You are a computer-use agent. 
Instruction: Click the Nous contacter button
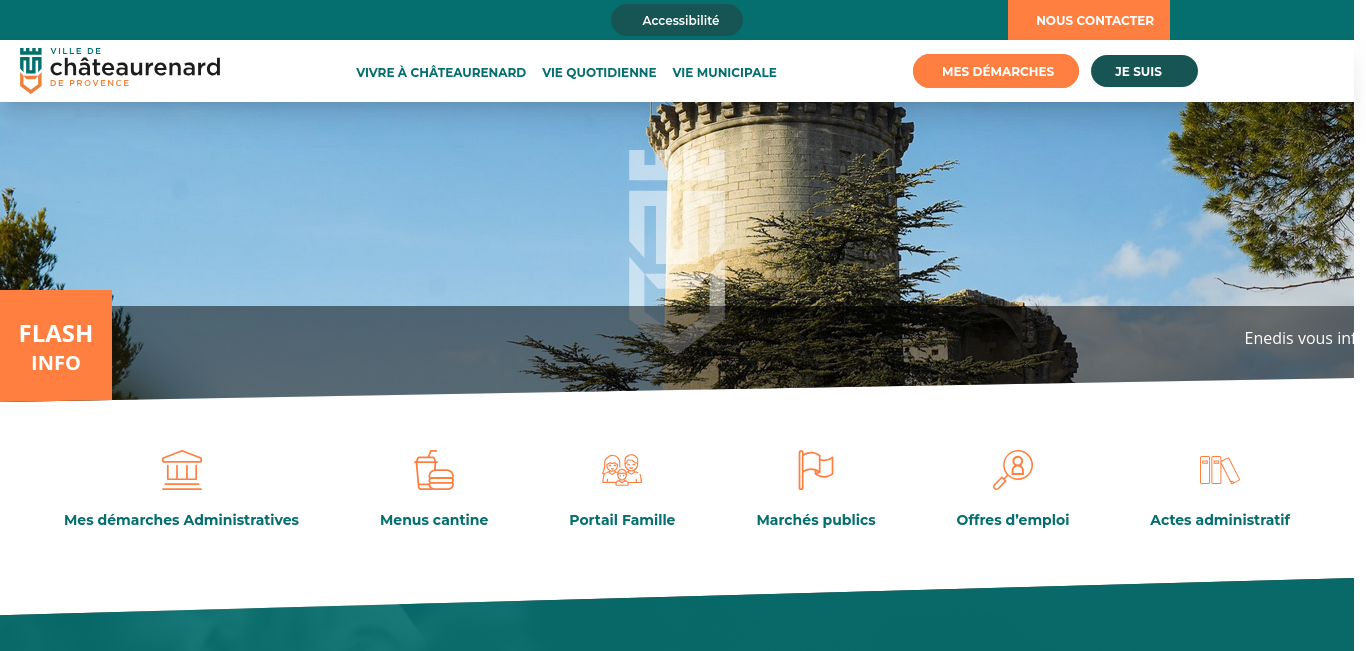click(1089, 20)
